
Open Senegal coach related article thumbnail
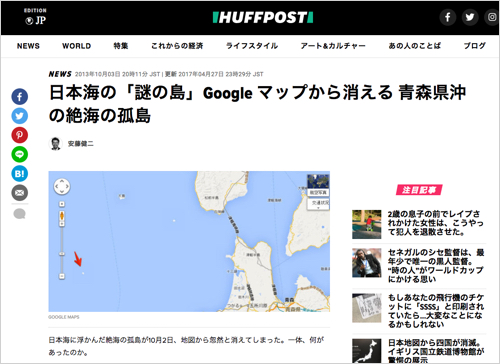point(367,263)
